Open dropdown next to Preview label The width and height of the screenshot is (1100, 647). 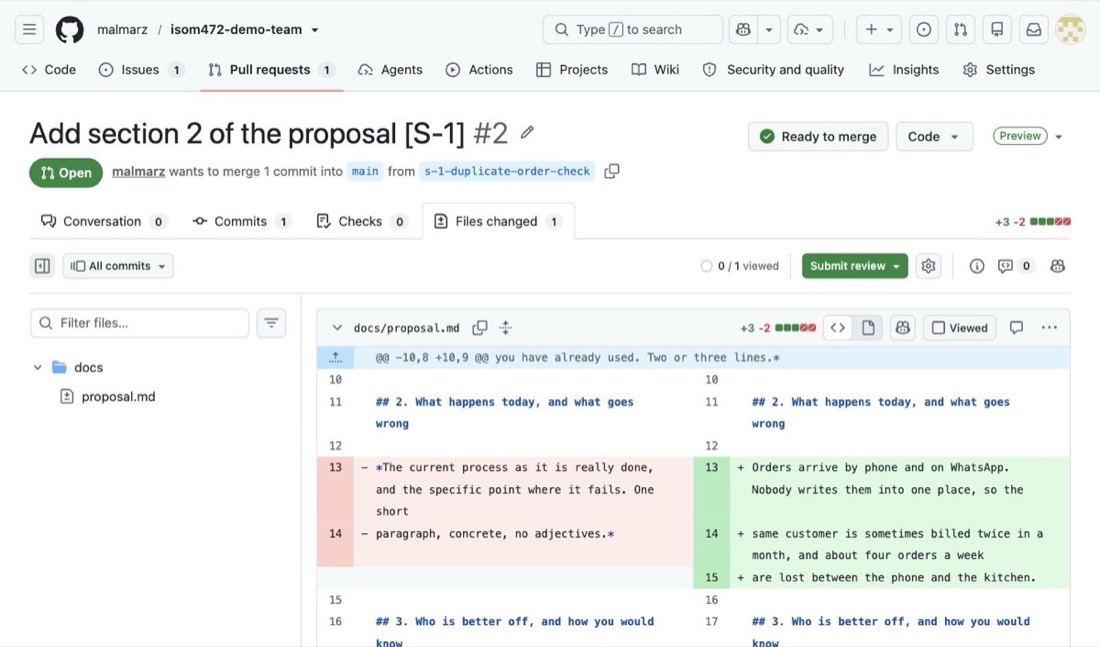pos(1059,137)
